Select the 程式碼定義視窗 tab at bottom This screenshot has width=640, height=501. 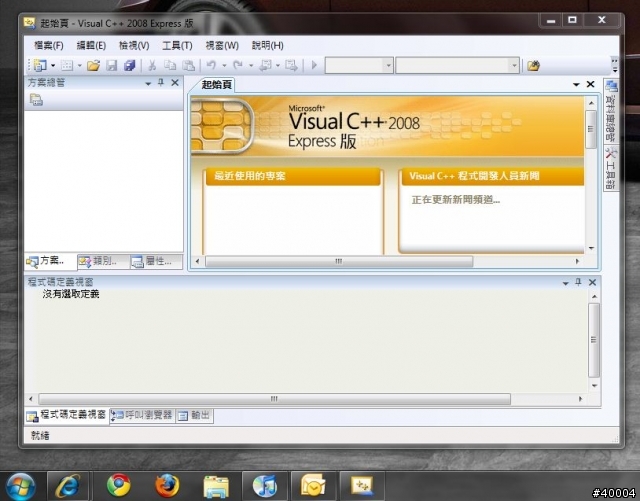point(67,416)
